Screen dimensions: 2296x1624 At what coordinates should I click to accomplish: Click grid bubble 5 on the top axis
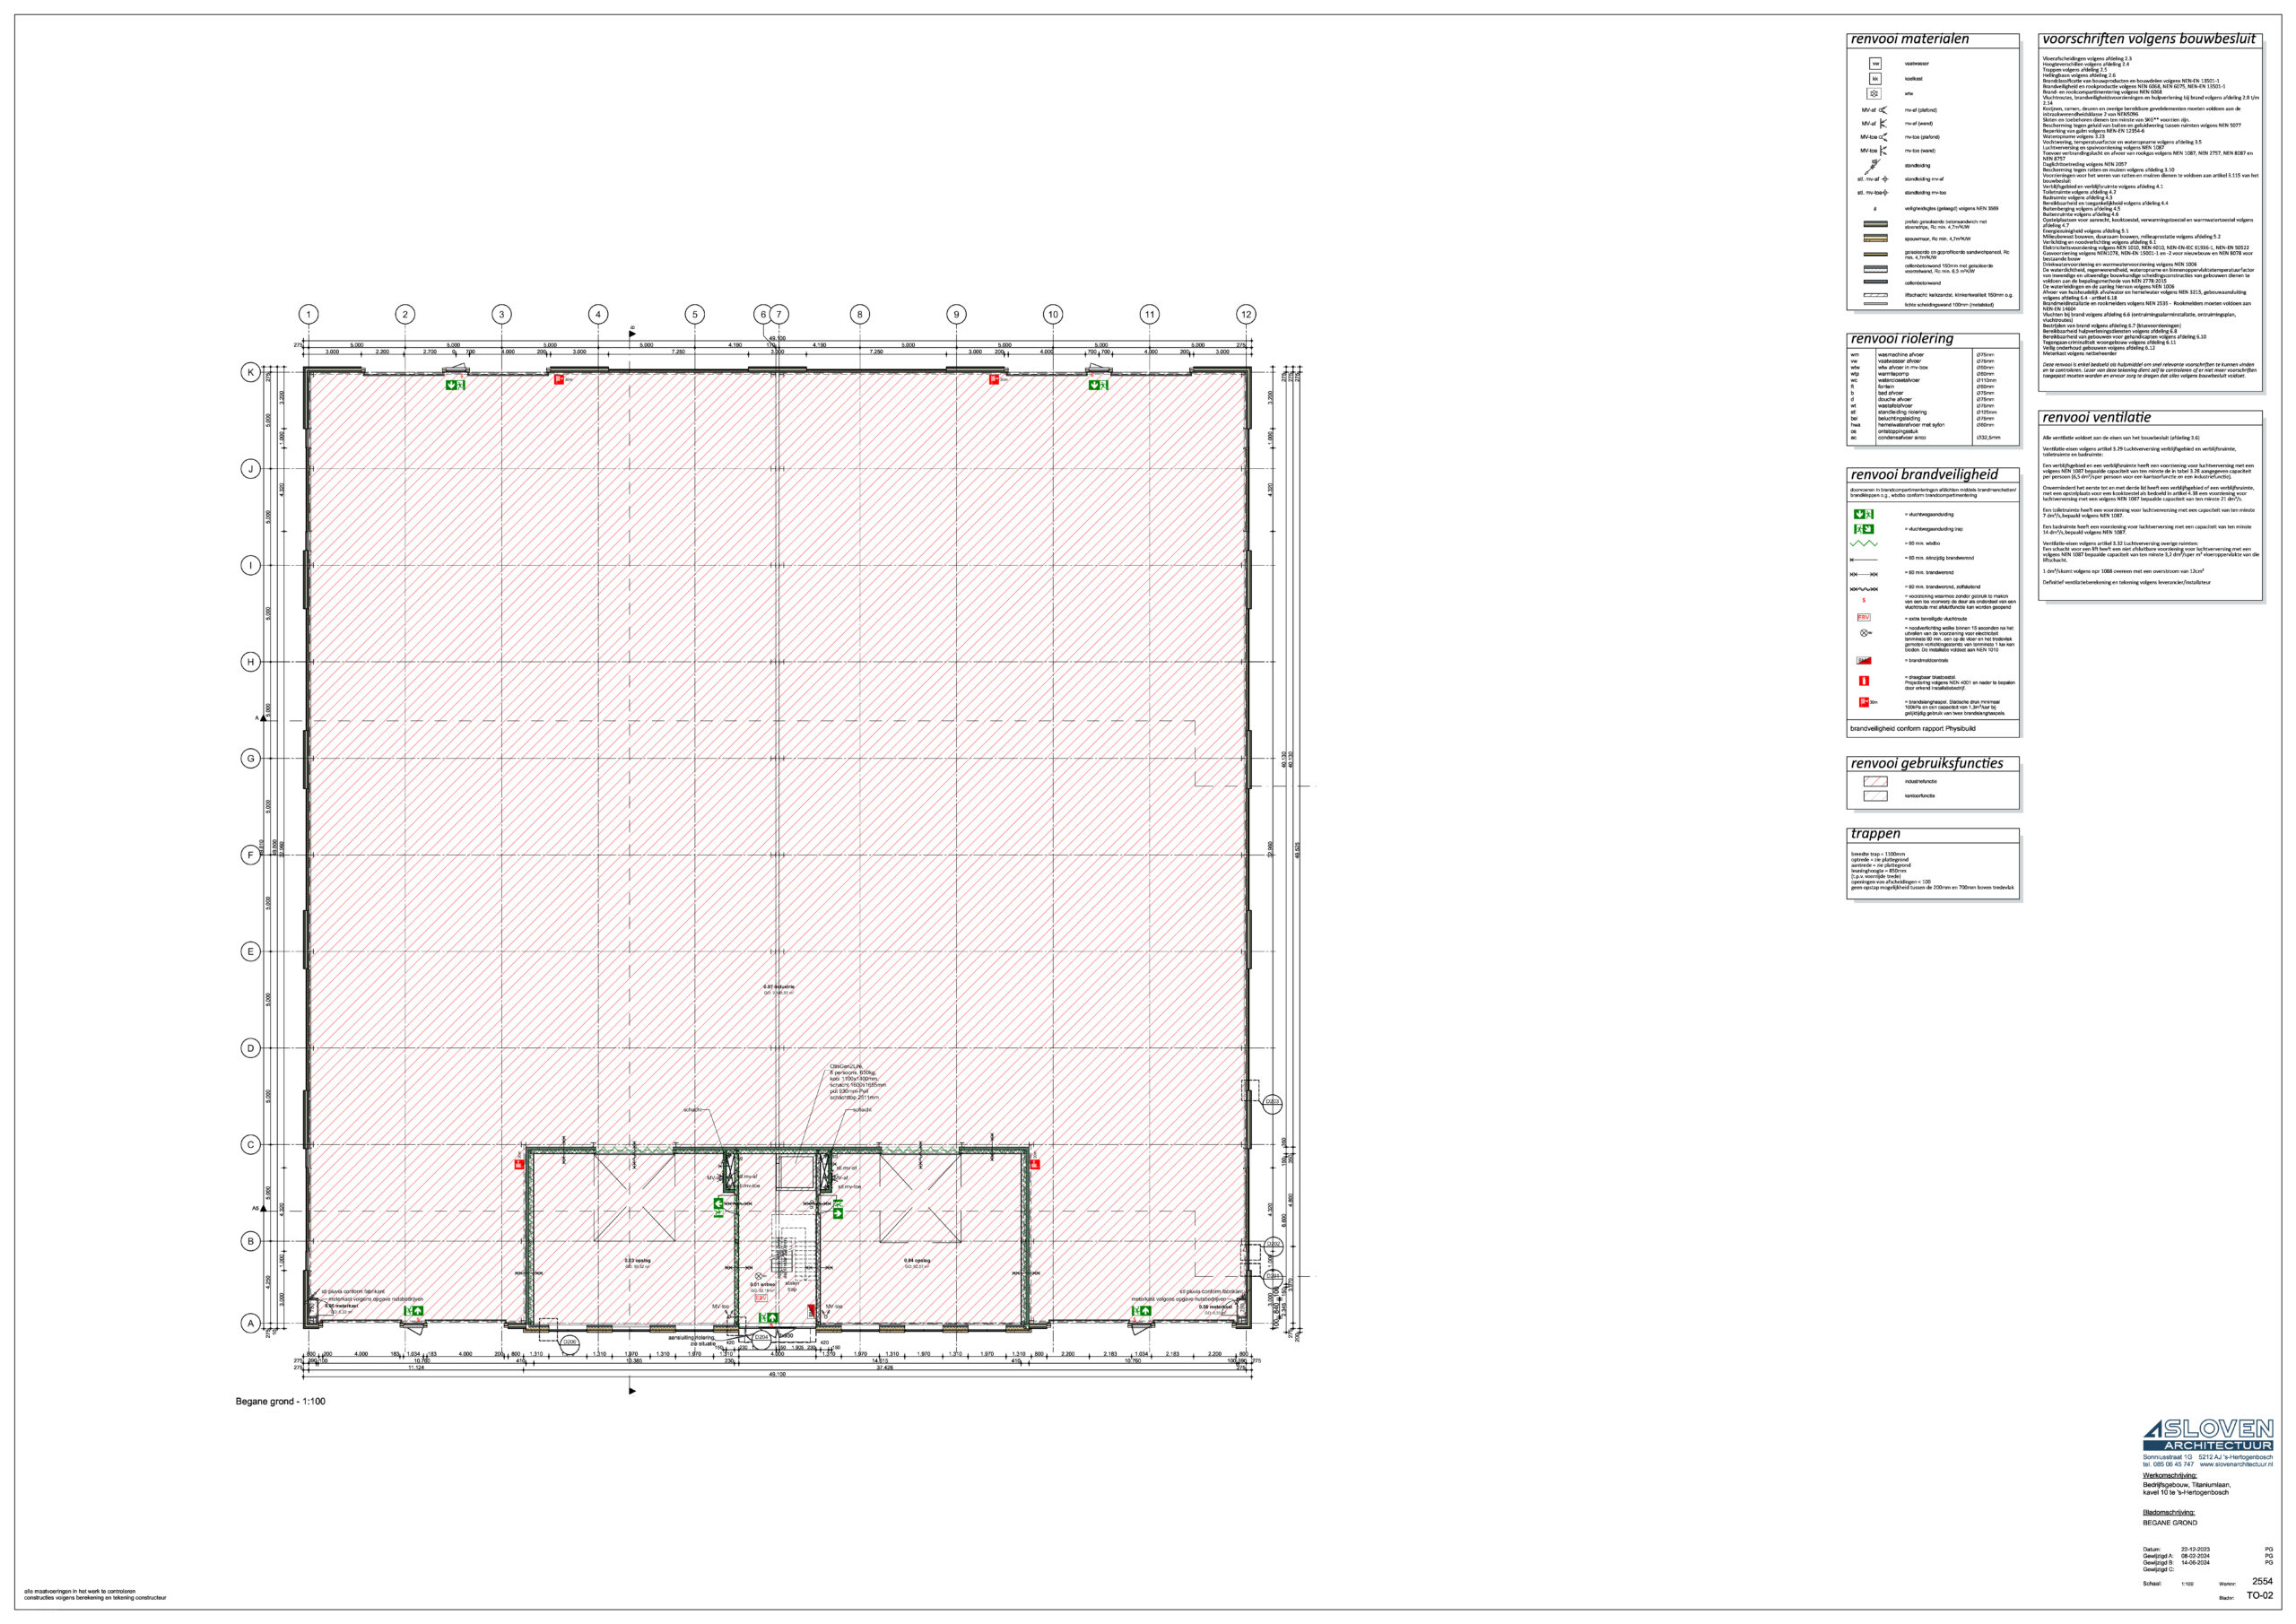[695, 314]
